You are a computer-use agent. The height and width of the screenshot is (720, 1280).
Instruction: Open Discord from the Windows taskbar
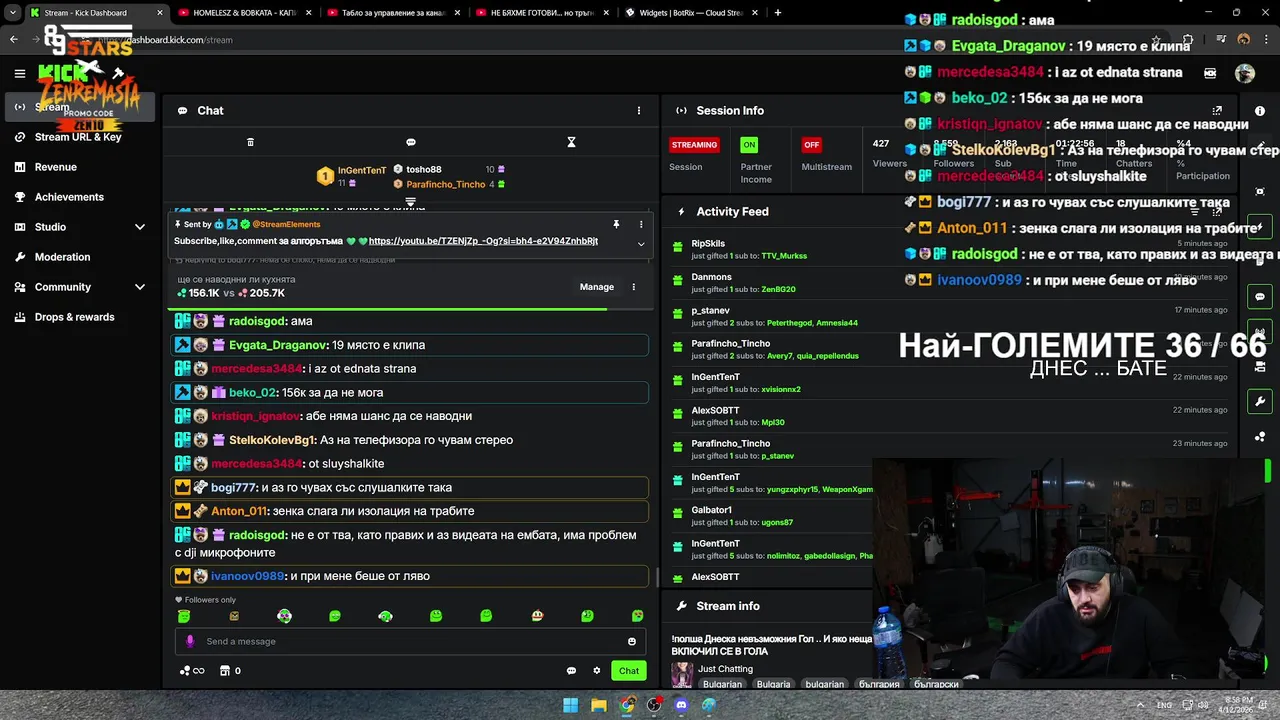click(681, 705)
